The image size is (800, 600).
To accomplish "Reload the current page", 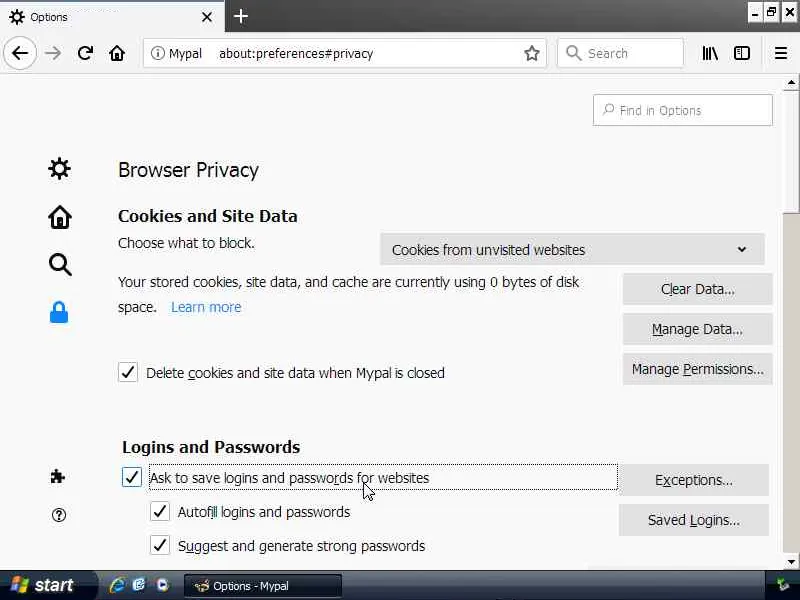I will pos(85,53).
